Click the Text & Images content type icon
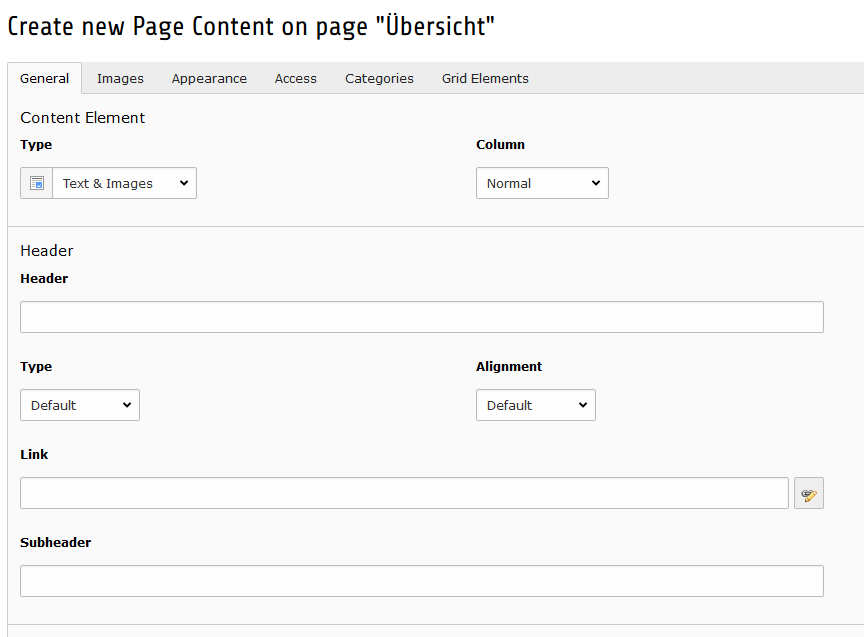 (x=37, y=183)
